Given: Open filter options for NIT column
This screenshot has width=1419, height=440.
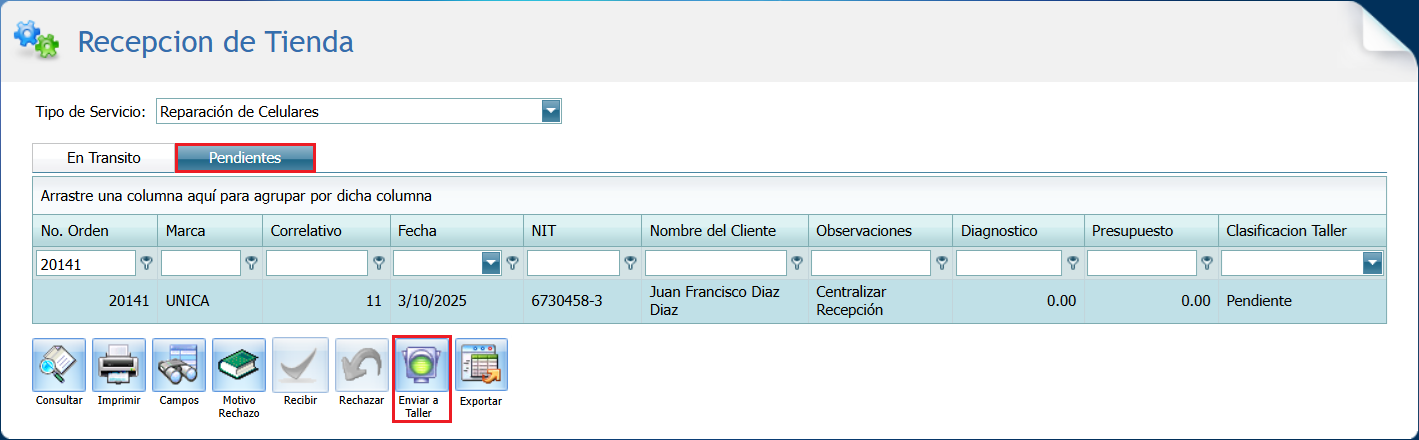Looking at the screenshot, I should [x=630, y=263].
